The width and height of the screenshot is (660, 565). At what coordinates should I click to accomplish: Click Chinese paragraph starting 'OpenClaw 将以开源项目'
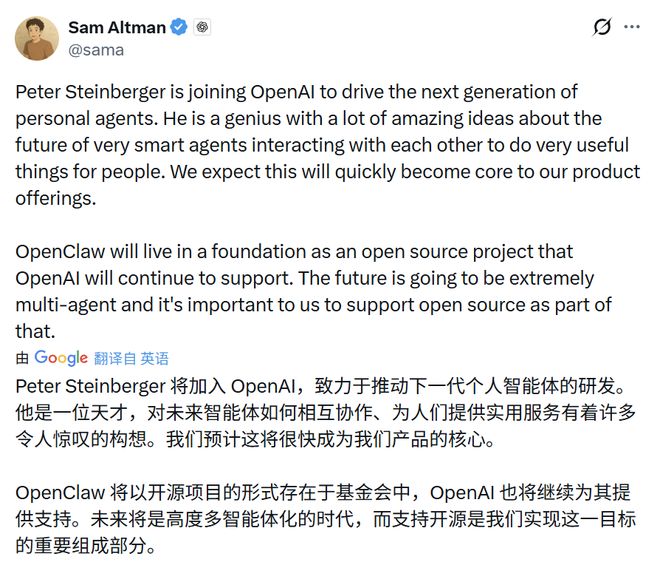click(x=320, y=520)
